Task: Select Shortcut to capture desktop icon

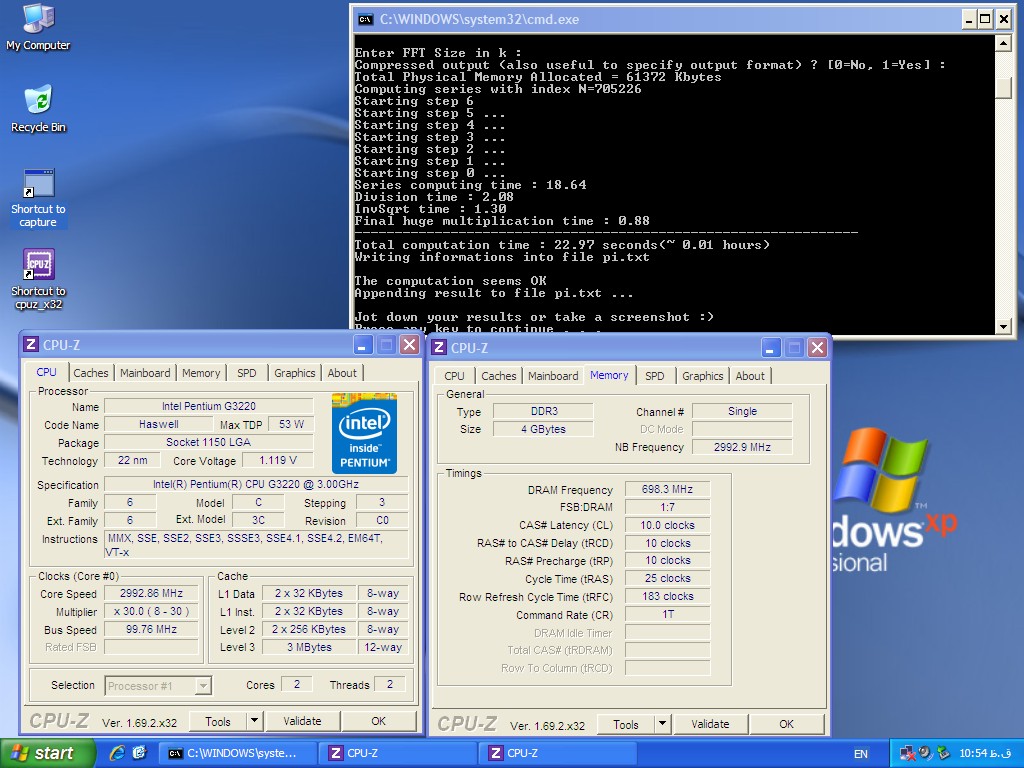Action: [38, 198]
